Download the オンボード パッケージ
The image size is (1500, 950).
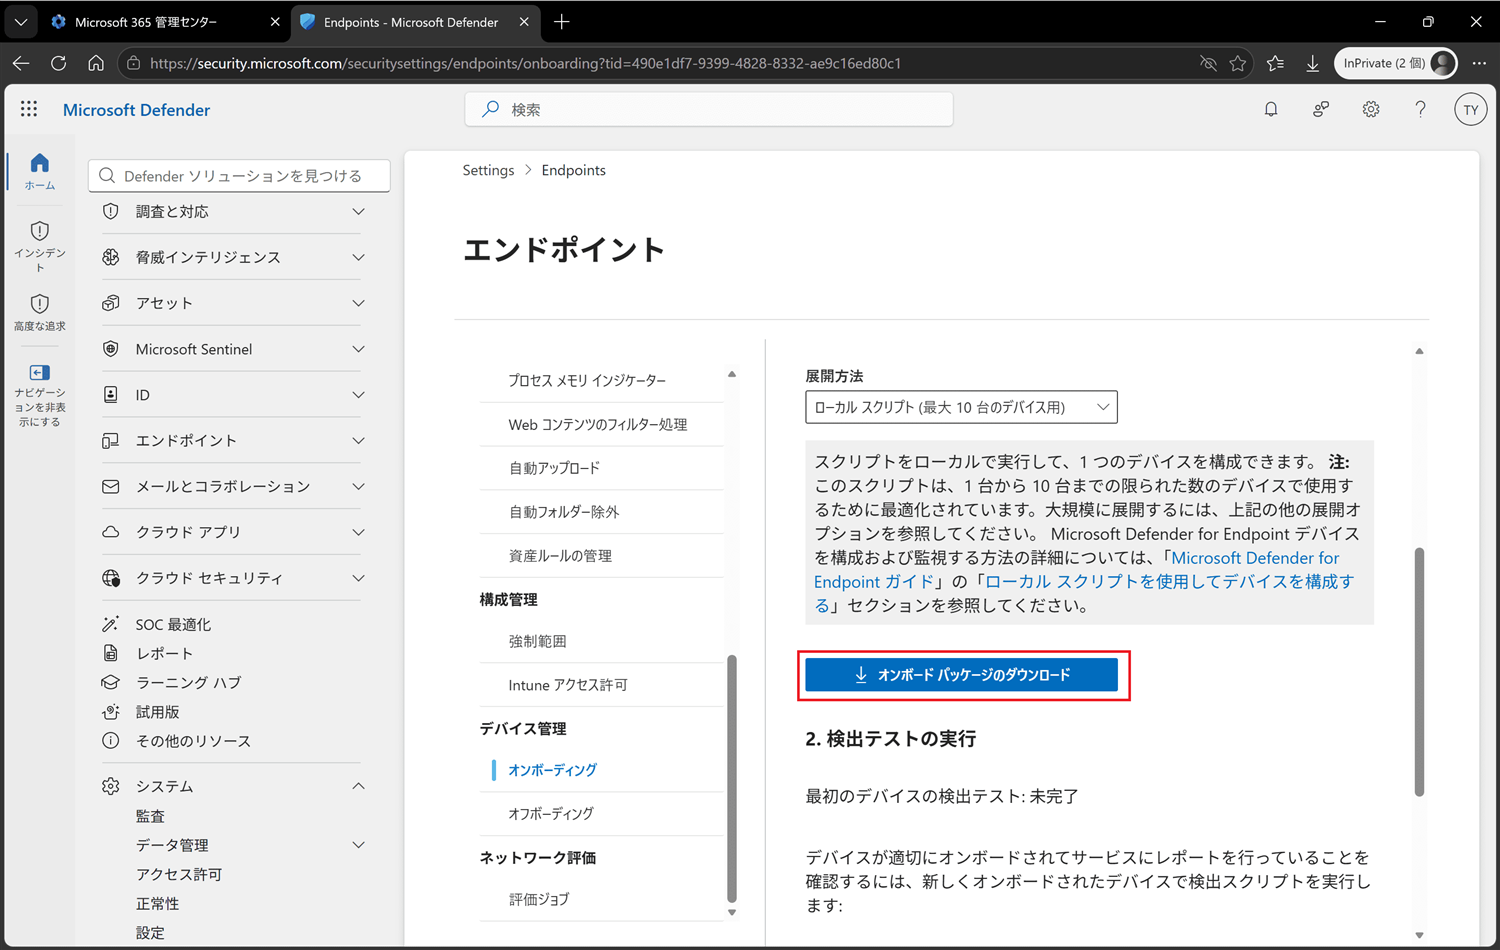point(961,675)
